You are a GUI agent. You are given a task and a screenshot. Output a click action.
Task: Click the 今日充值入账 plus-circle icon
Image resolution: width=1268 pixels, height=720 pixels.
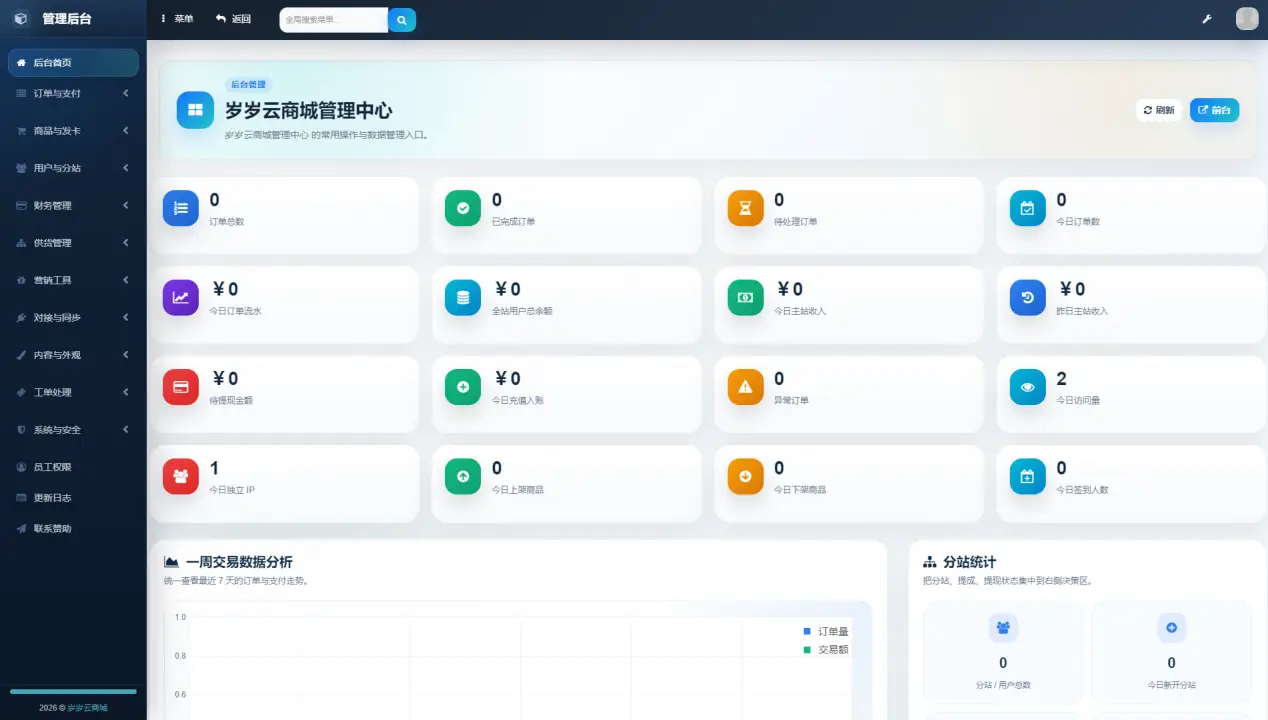(x=463, y=387)
